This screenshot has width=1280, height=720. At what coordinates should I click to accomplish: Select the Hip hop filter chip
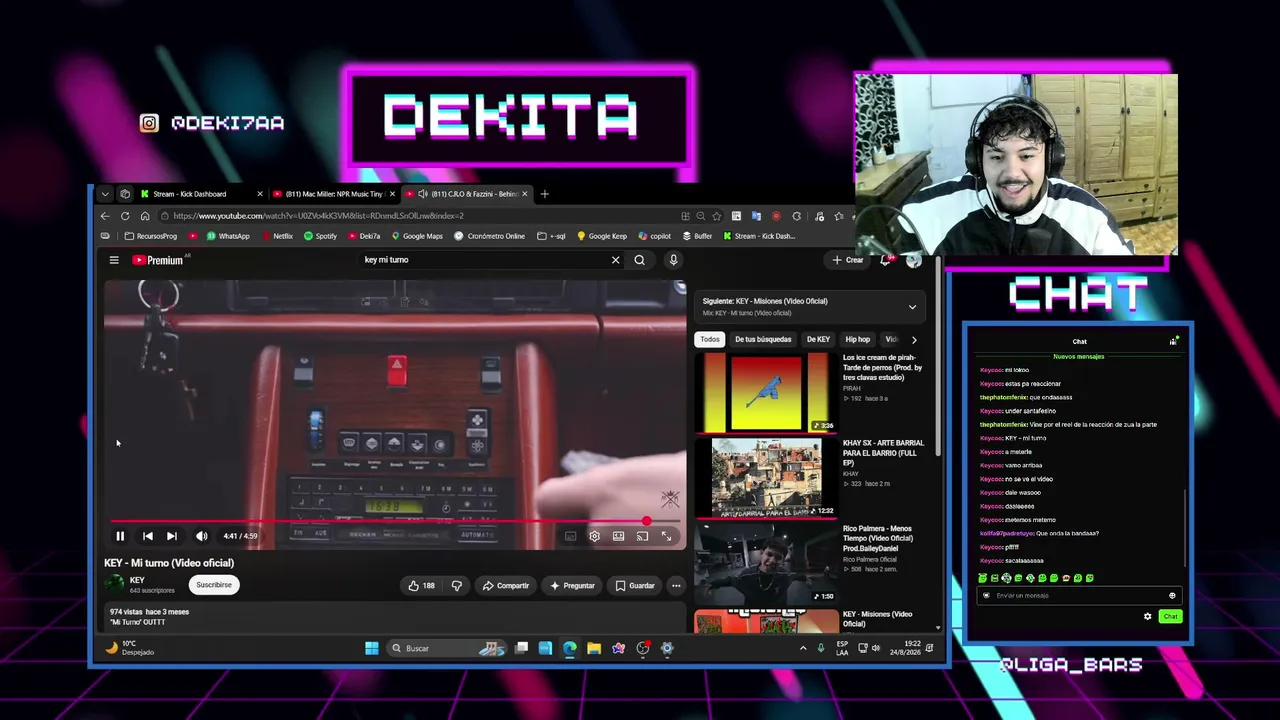[858, 339]
